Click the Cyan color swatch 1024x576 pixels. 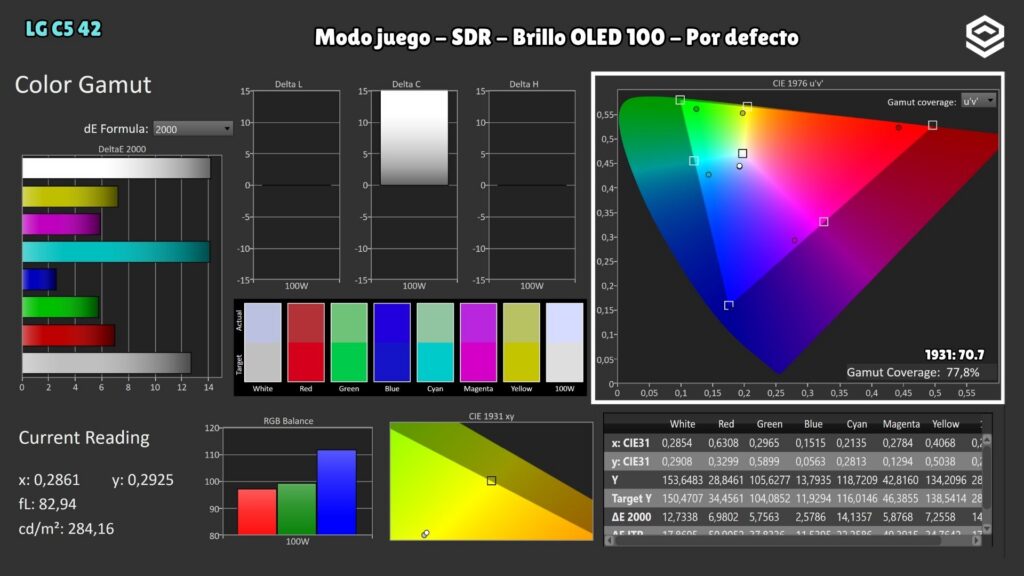435,342
